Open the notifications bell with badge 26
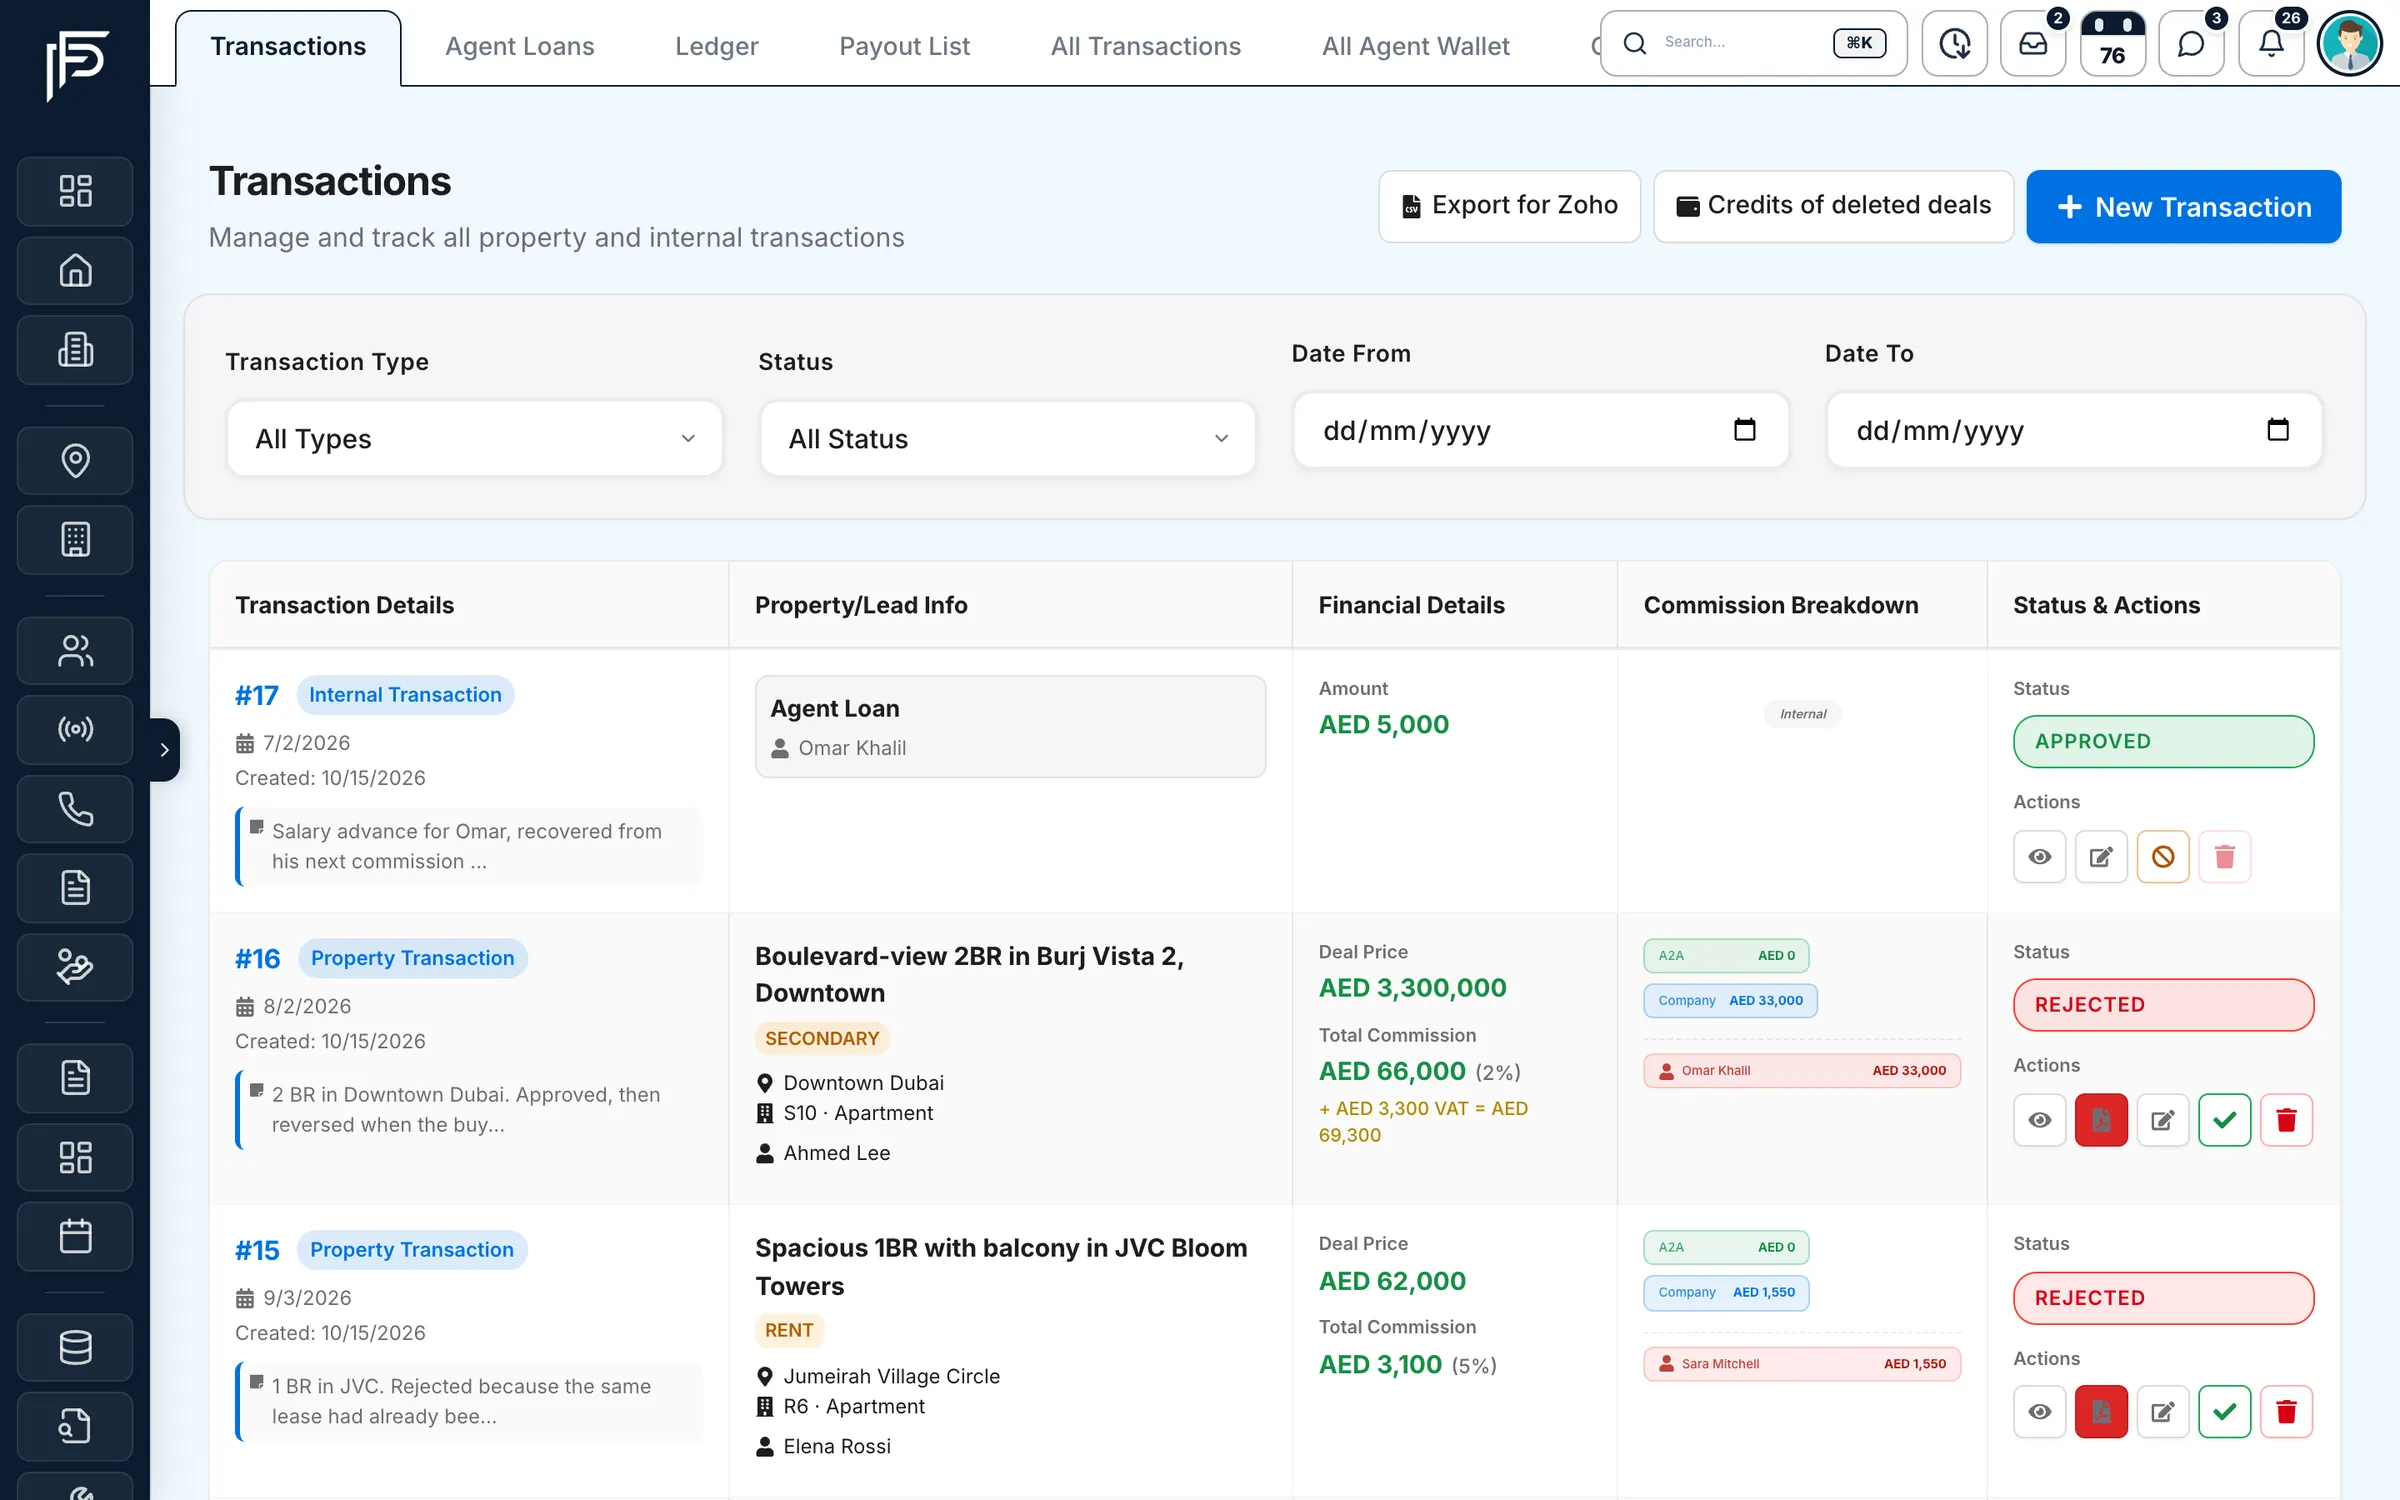The height and width of the screenshot is (1500, 2400). coord(2271,44)
